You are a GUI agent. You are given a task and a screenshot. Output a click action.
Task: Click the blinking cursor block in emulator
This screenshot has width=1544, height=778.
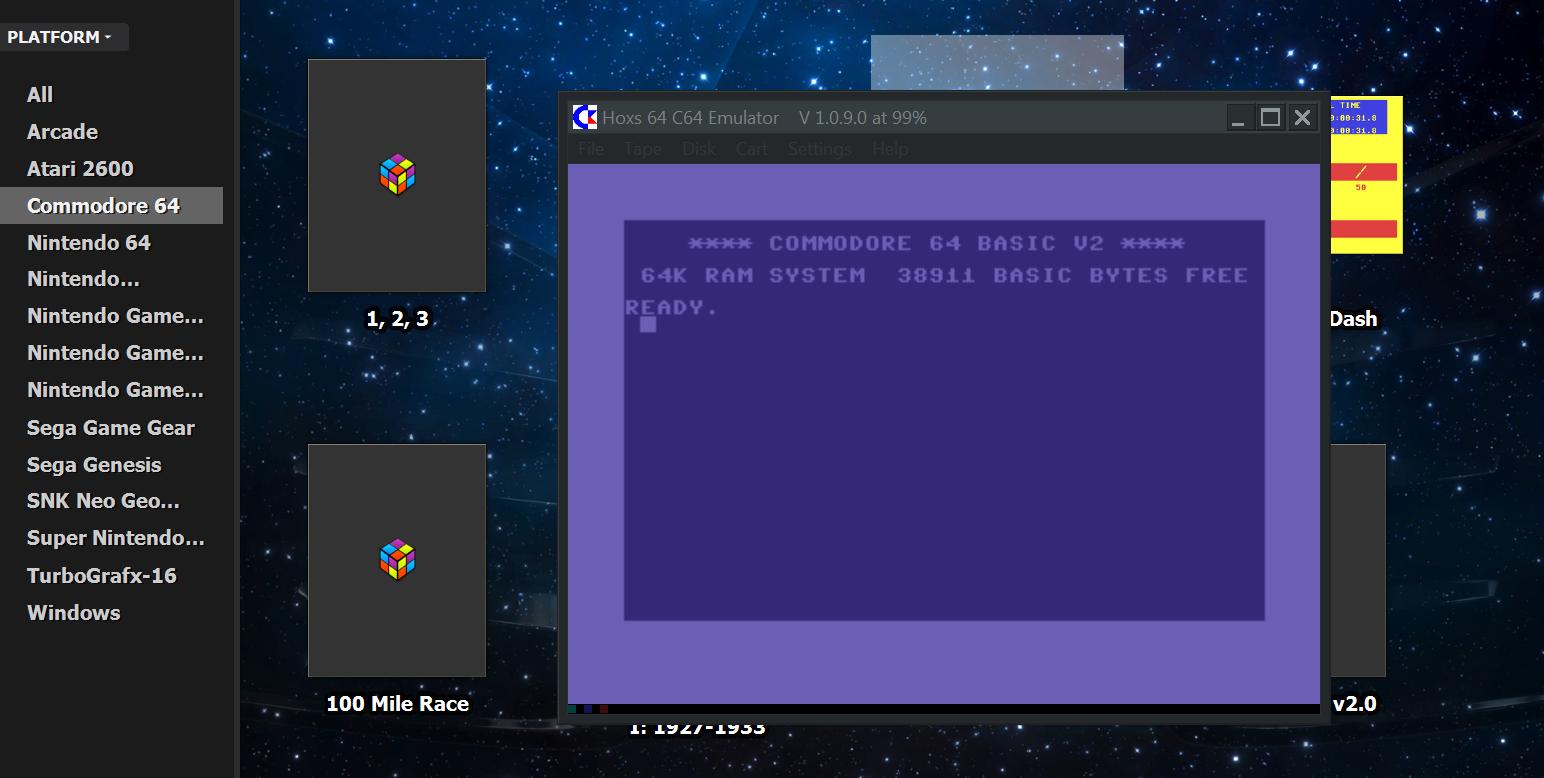[x=648, y=324]
